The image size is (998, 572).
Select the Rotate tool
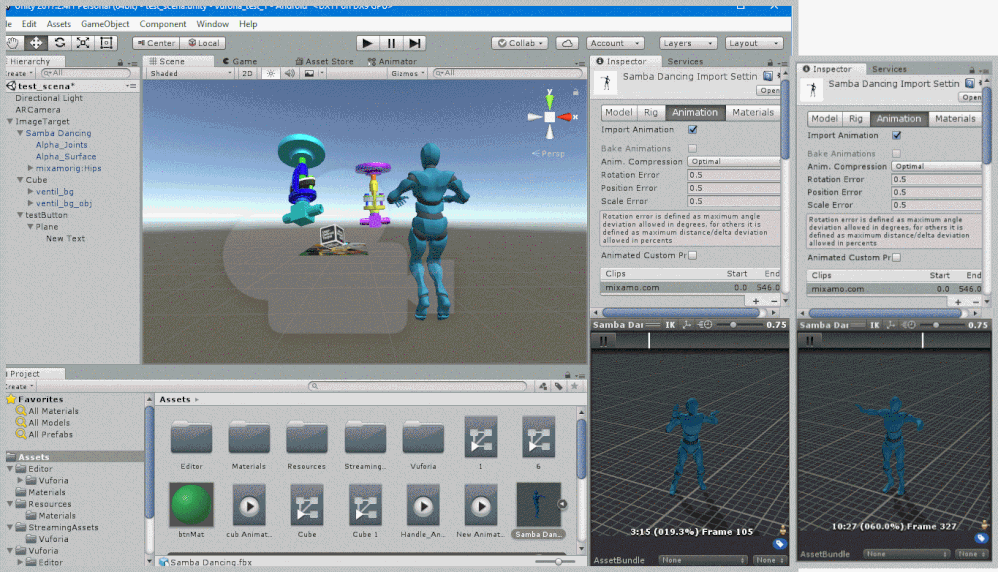tap(59, 43)
